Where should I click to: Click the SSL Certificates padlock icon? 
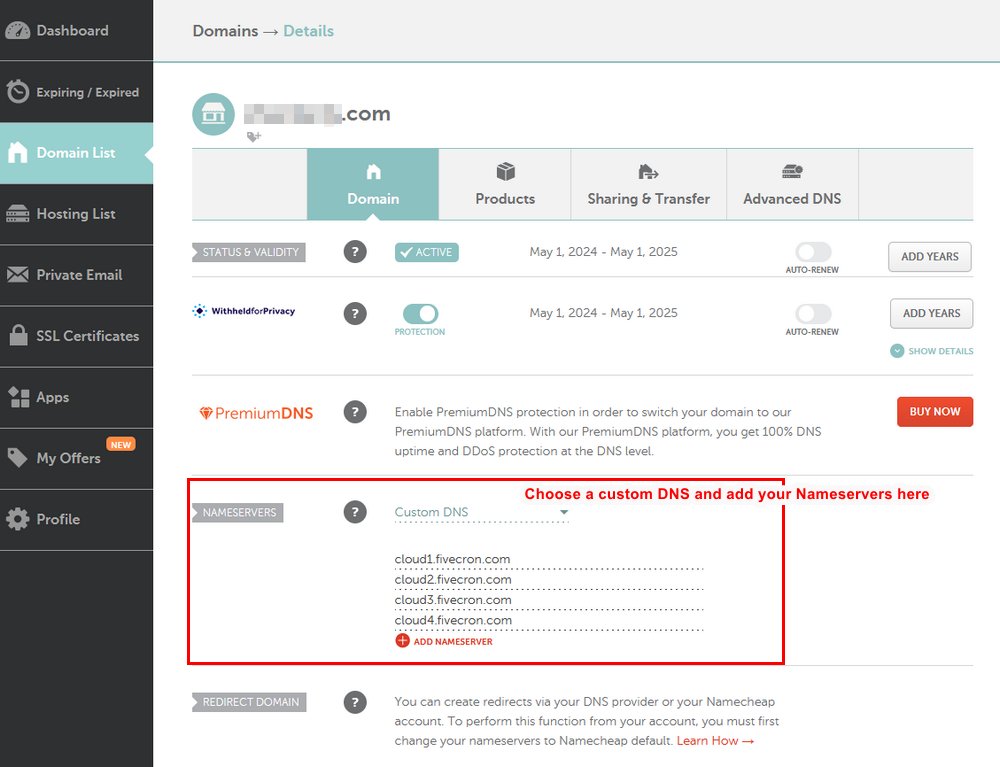point(18,335)
